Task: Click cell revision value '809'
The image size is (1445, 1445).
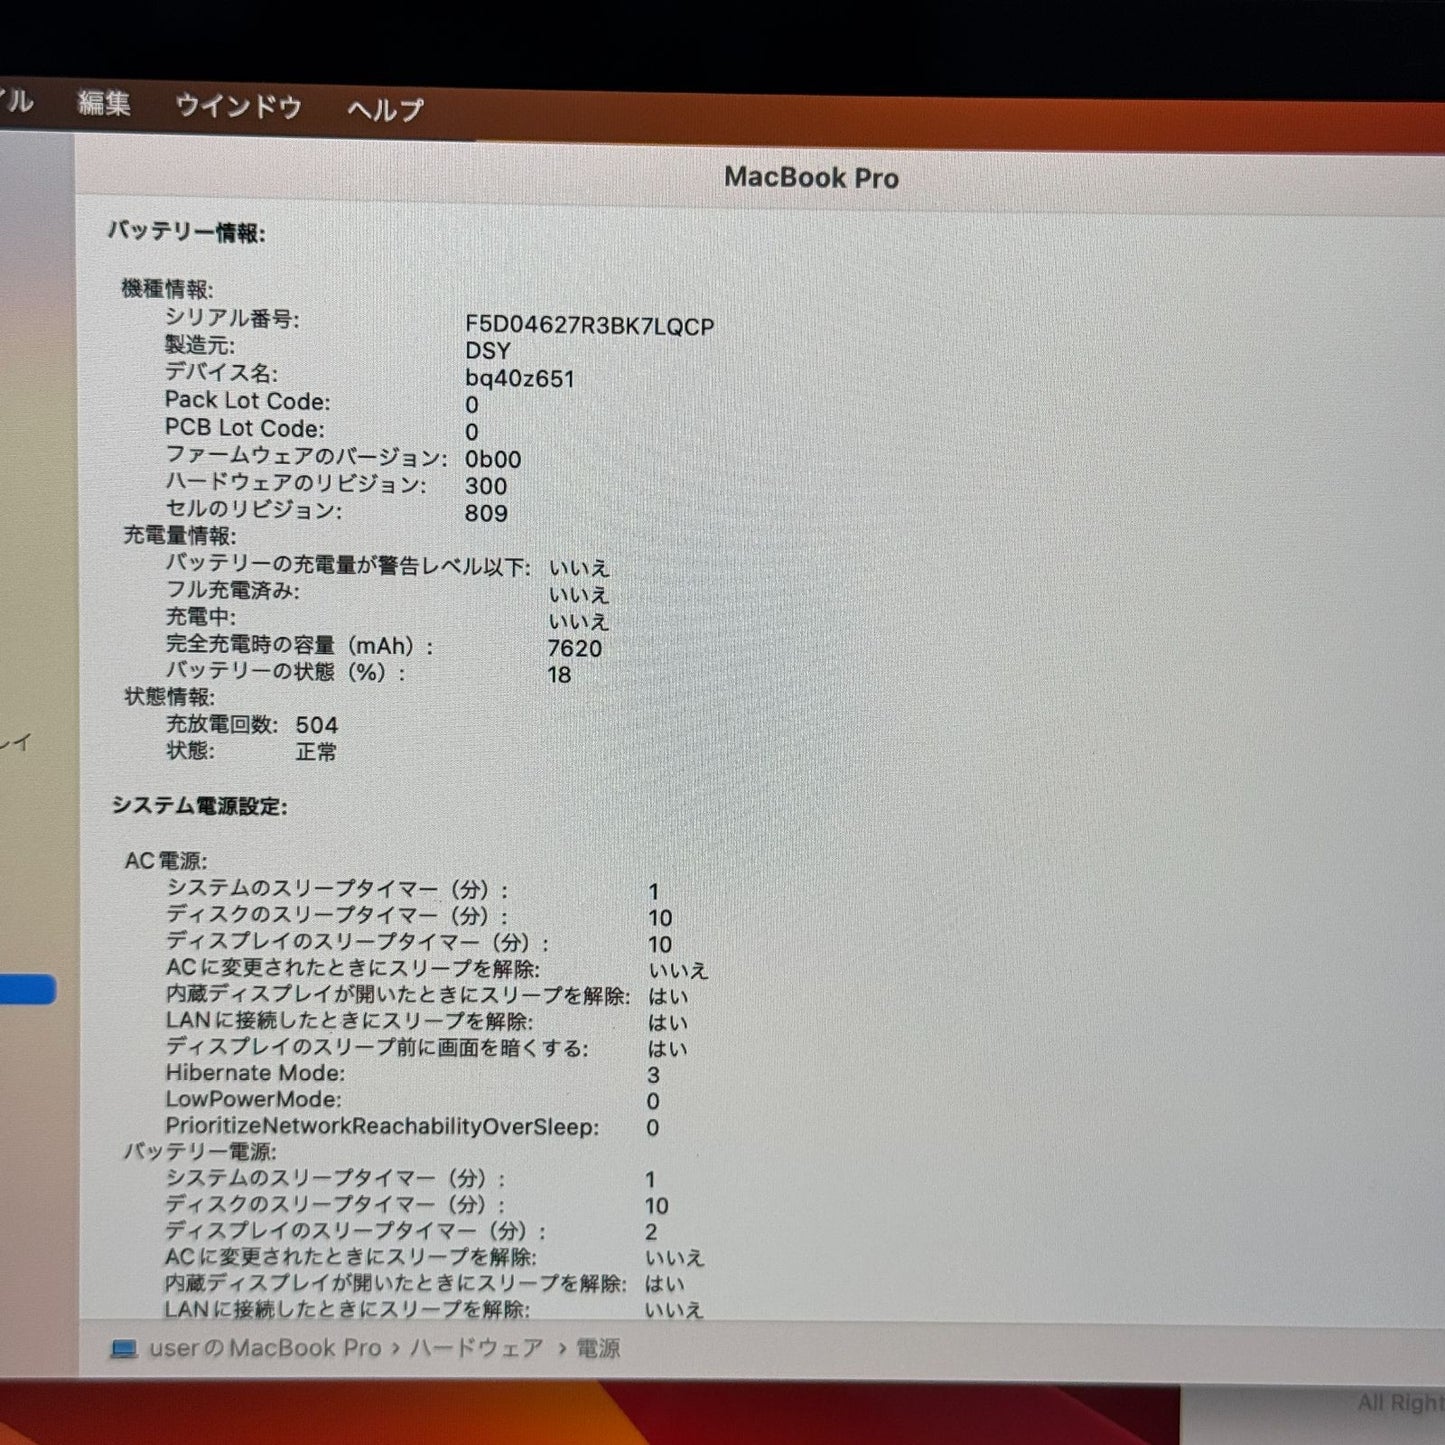Action: click(x=486, y=513)
